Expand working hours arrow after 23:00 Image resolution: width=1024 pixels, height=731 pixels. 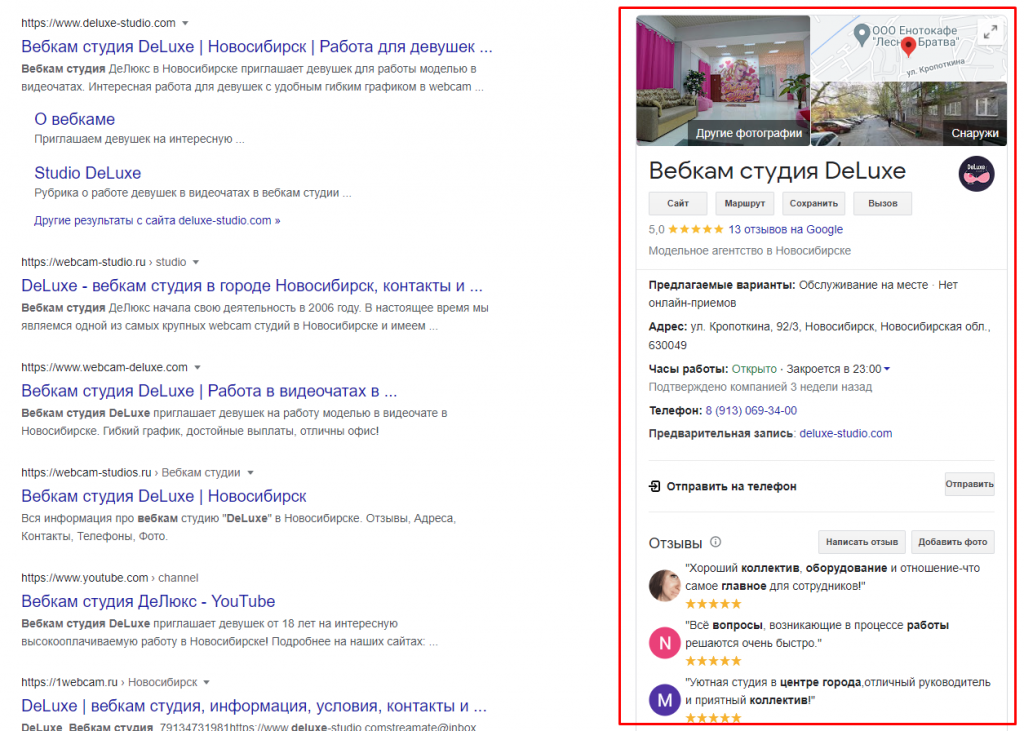tap(887, 369)
